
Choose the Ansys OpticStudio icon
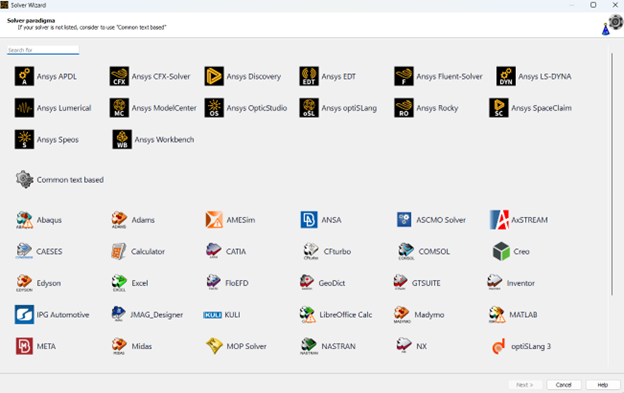(214, 108)
